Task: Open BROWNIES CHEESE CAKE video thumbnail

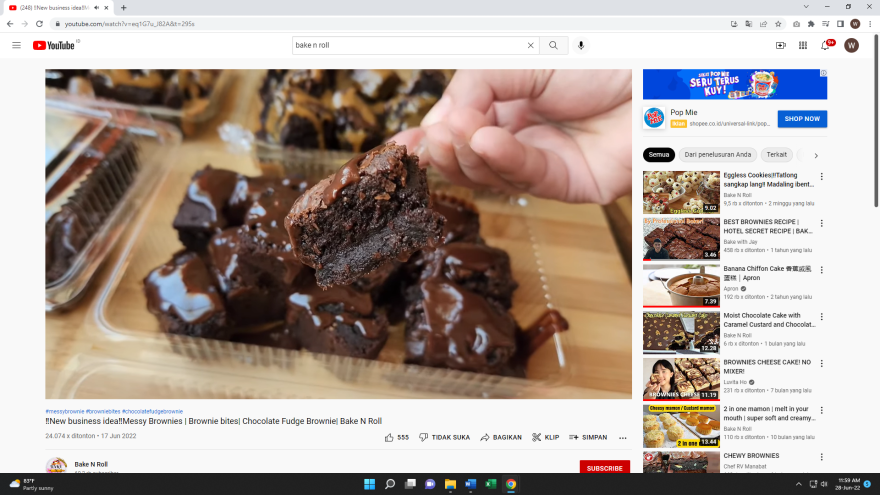Action: click(681, 379)
